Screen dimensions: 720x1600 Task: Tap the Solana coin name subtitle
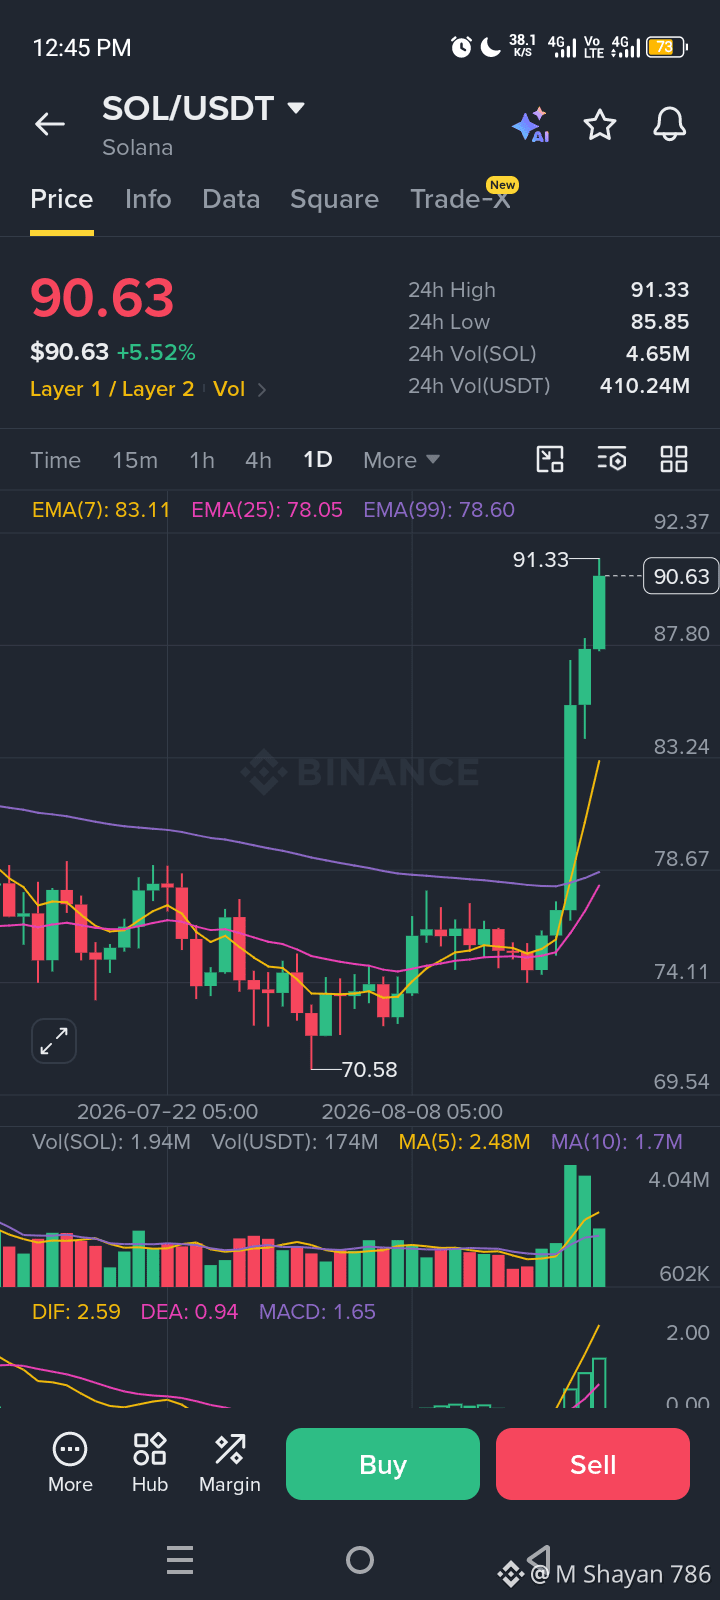pos(138,148)
